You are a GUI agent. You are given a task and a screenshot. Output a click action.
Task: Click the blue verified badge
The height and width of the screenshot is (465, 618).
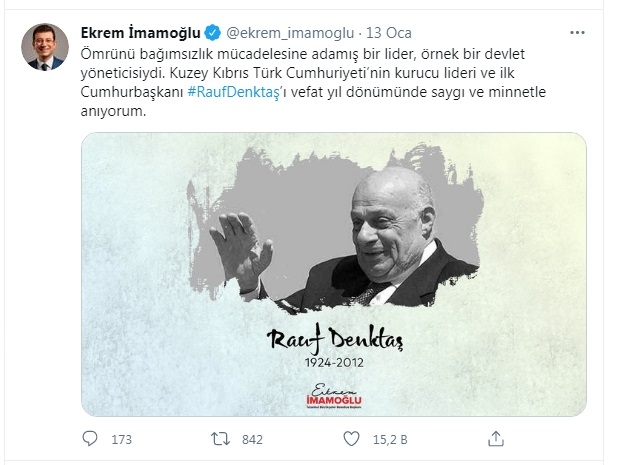pyautogui.click(x=212, y=33)
